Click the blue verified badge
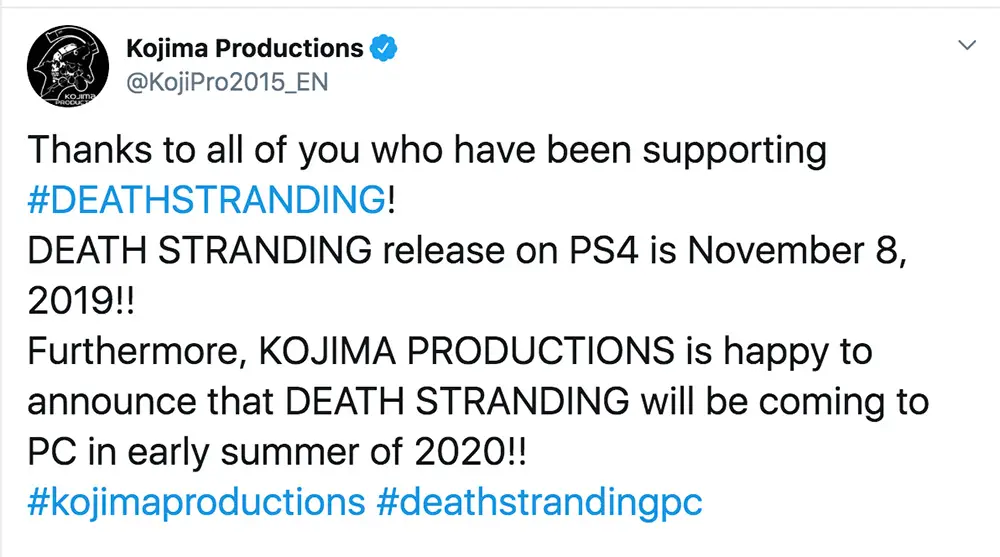The image size is (1000, 557). pyautogui.click(x=385, y=47)
